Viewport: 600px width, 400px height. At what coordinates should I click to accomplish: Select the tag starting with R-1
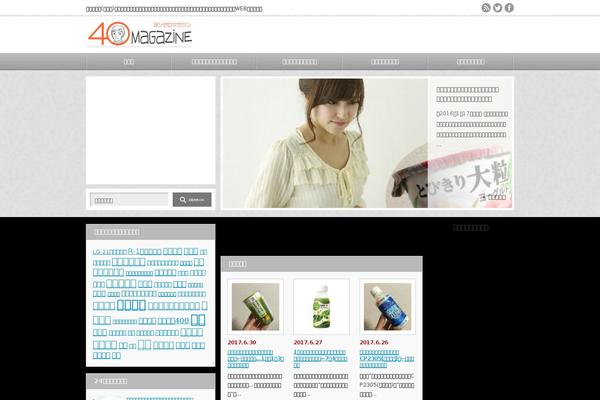click(x=144, y=251)
